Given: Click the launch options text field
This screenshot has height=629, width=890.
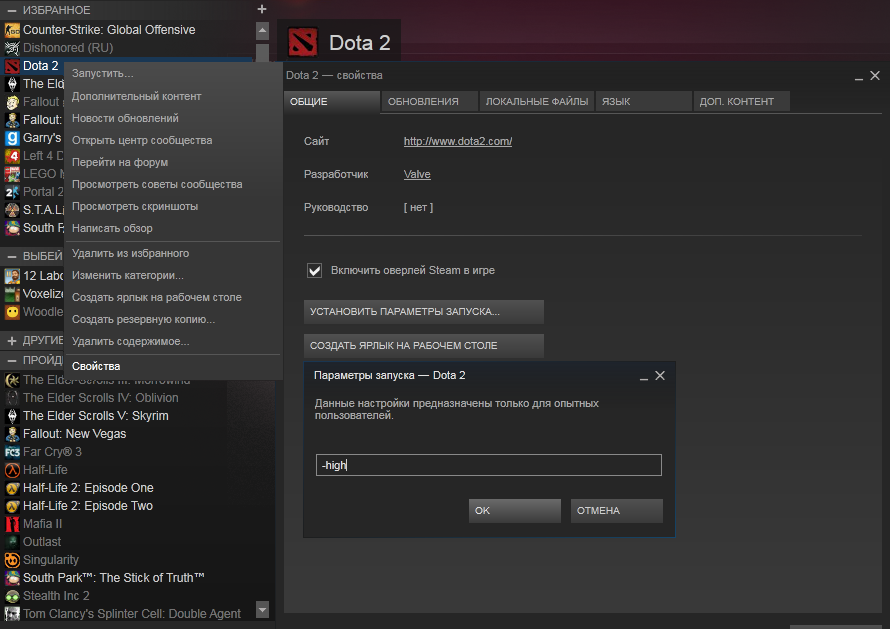Looking at the screenshot, I should [489, 465].
